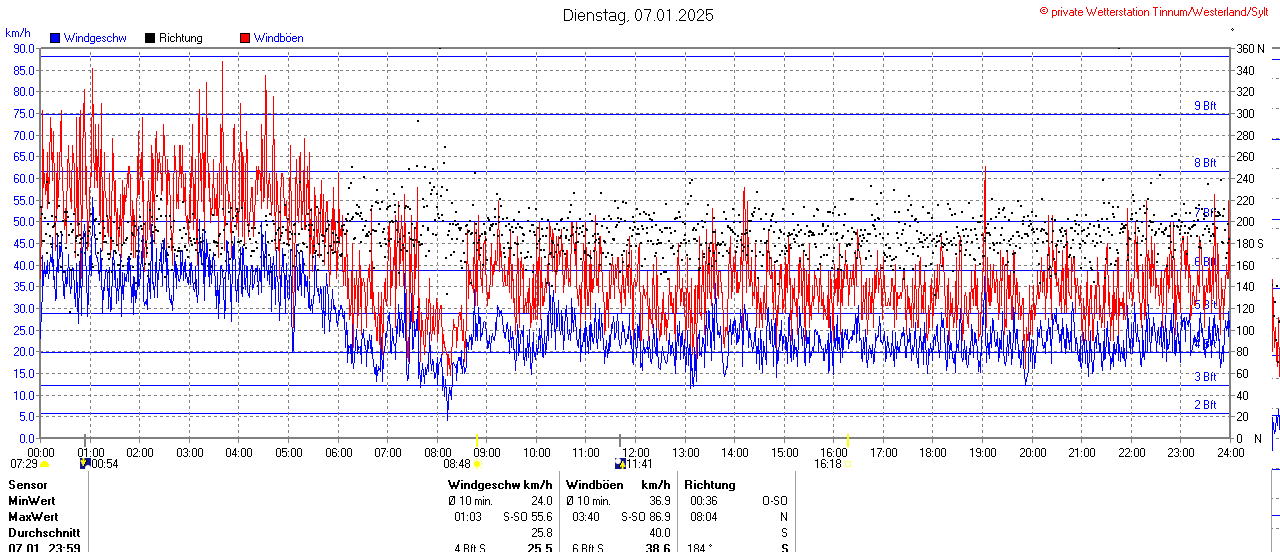Click the current gust value 38.6

pyautogui.click(x=658, y=548)
